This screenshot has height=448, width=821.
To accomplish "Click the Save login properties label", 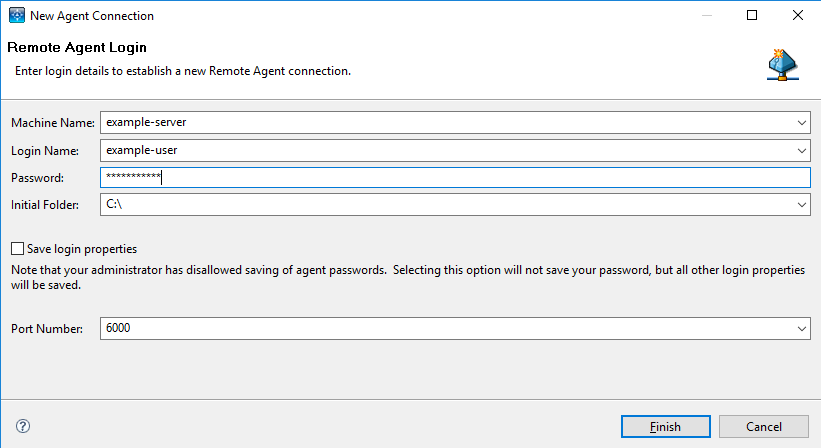I will (x=82, y=249).
